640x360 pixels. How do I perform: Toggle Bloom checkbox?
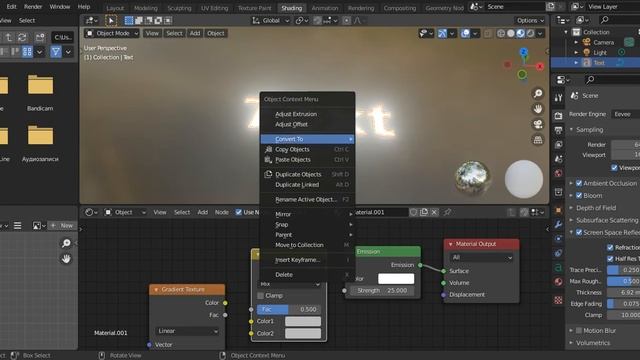click(579, 196)
